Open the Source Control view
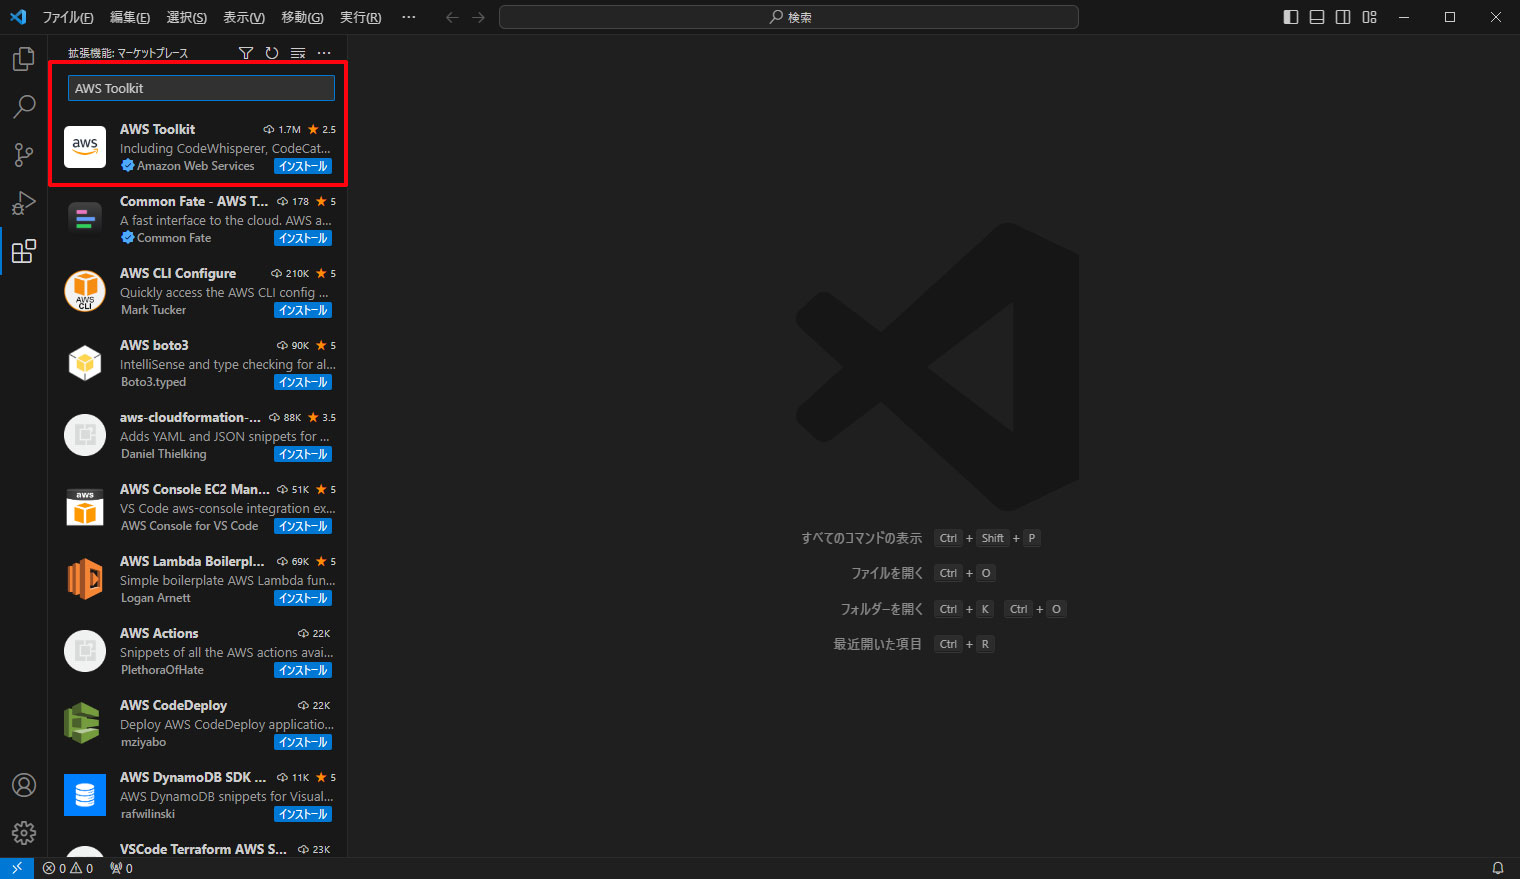The image size is (1520, 879). point(24,154)
